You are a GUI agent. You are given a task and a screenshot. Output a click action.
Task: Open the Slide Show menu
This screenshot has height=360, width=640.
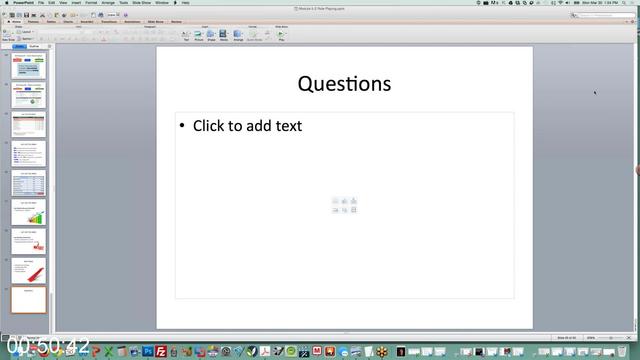coord(142,3)
